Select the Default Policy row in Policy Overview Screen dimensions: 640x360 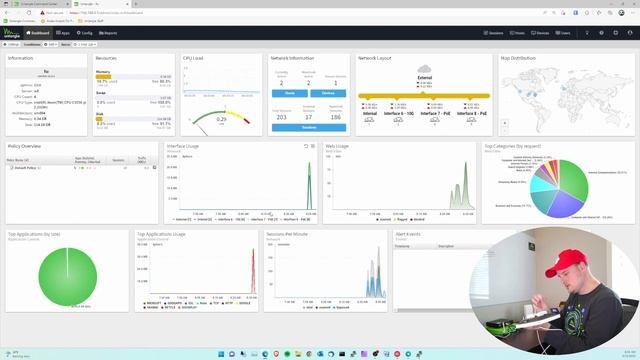point(82,168)
